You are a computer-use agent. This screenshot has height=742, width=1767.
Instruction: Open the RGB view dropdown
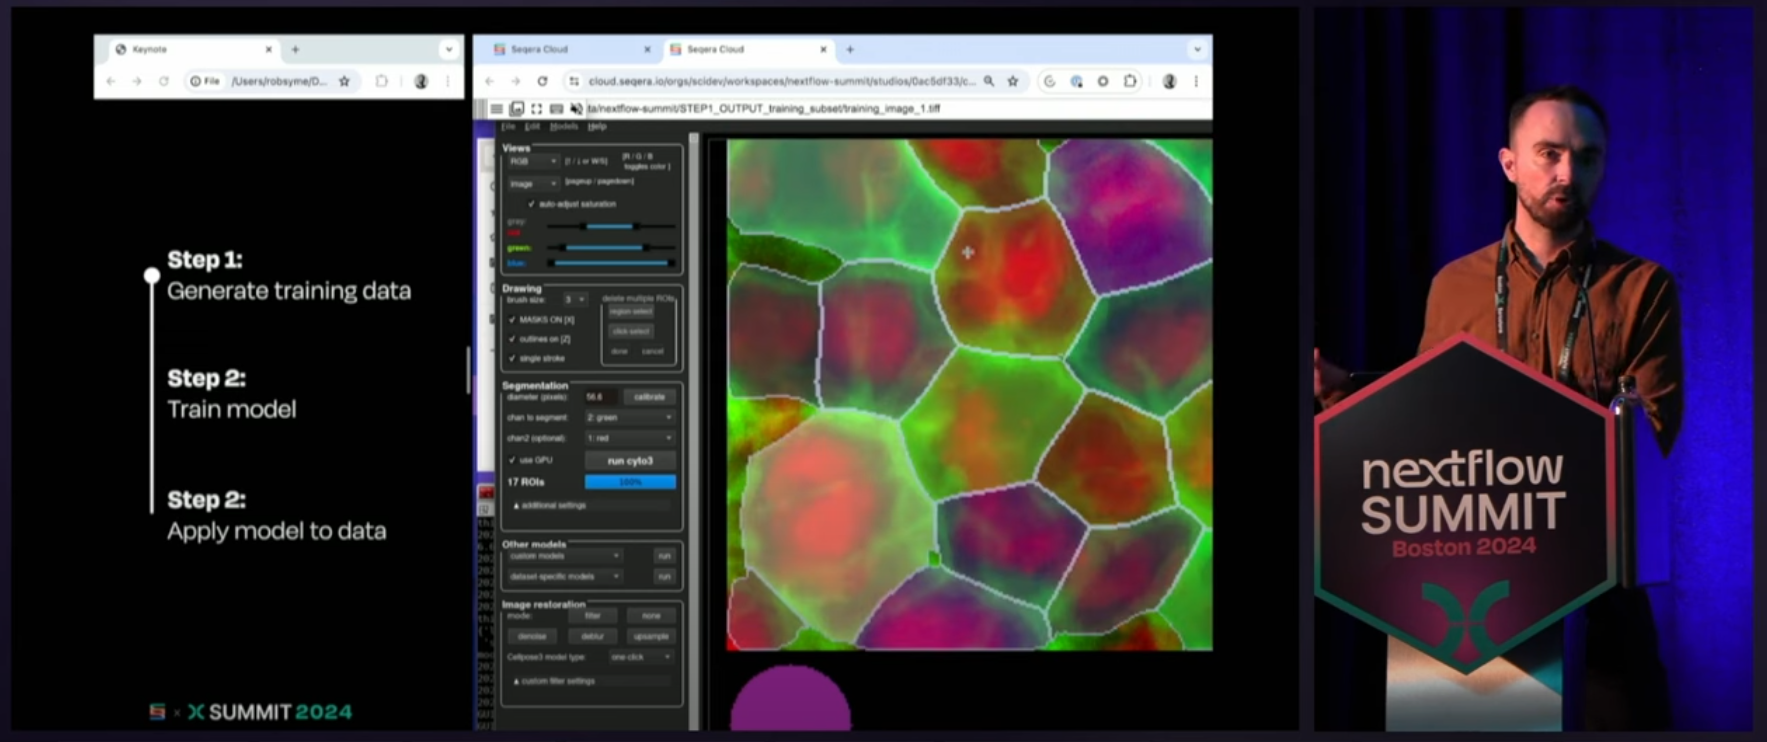[532, 161]
